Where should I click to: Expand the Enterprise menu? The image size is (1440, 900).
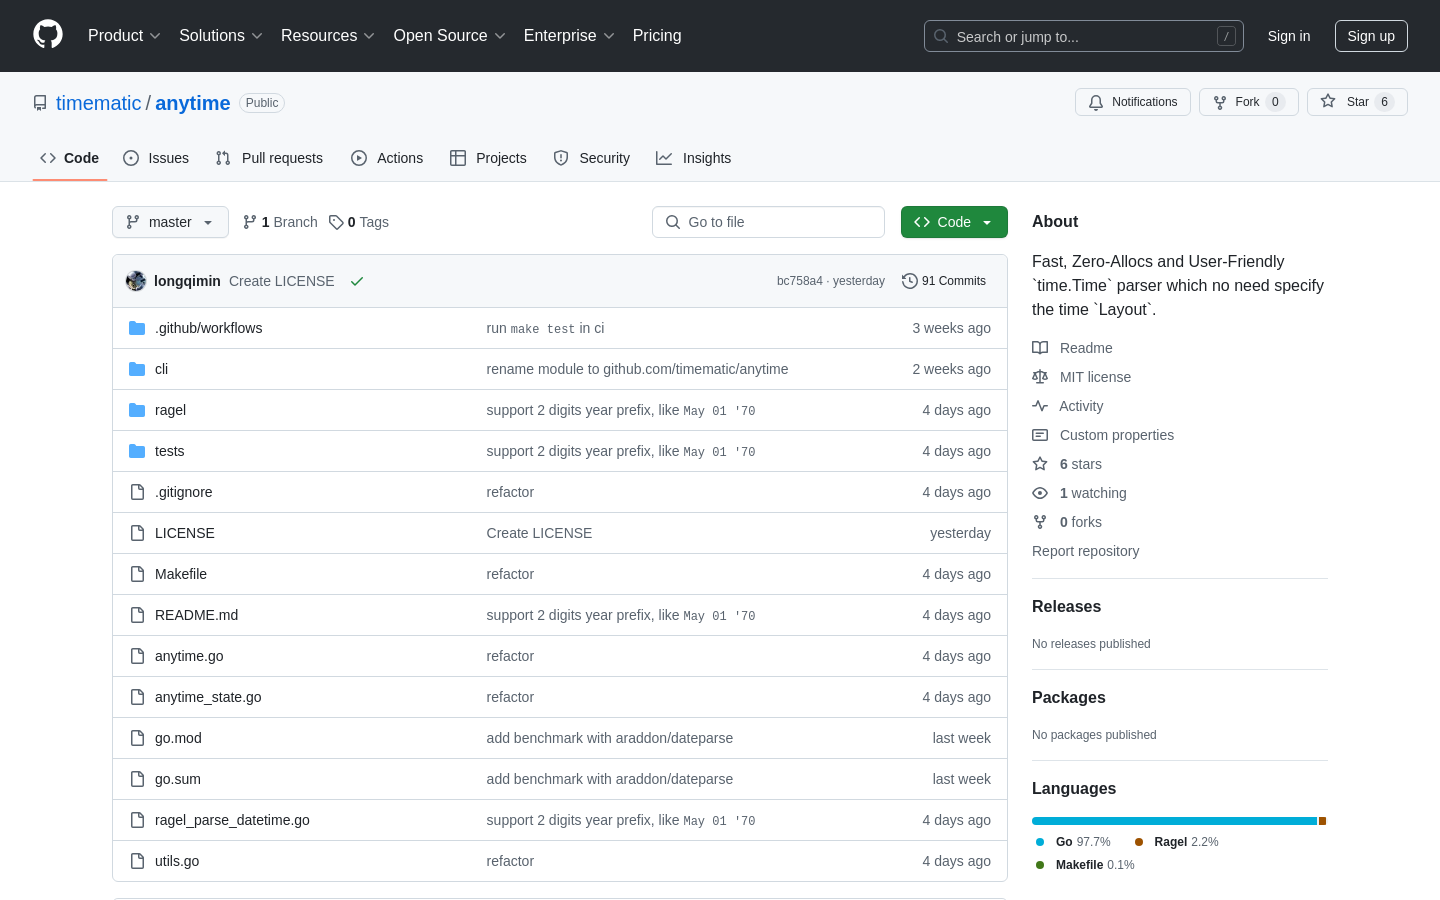pyautogui.click(x=569, y=36)
